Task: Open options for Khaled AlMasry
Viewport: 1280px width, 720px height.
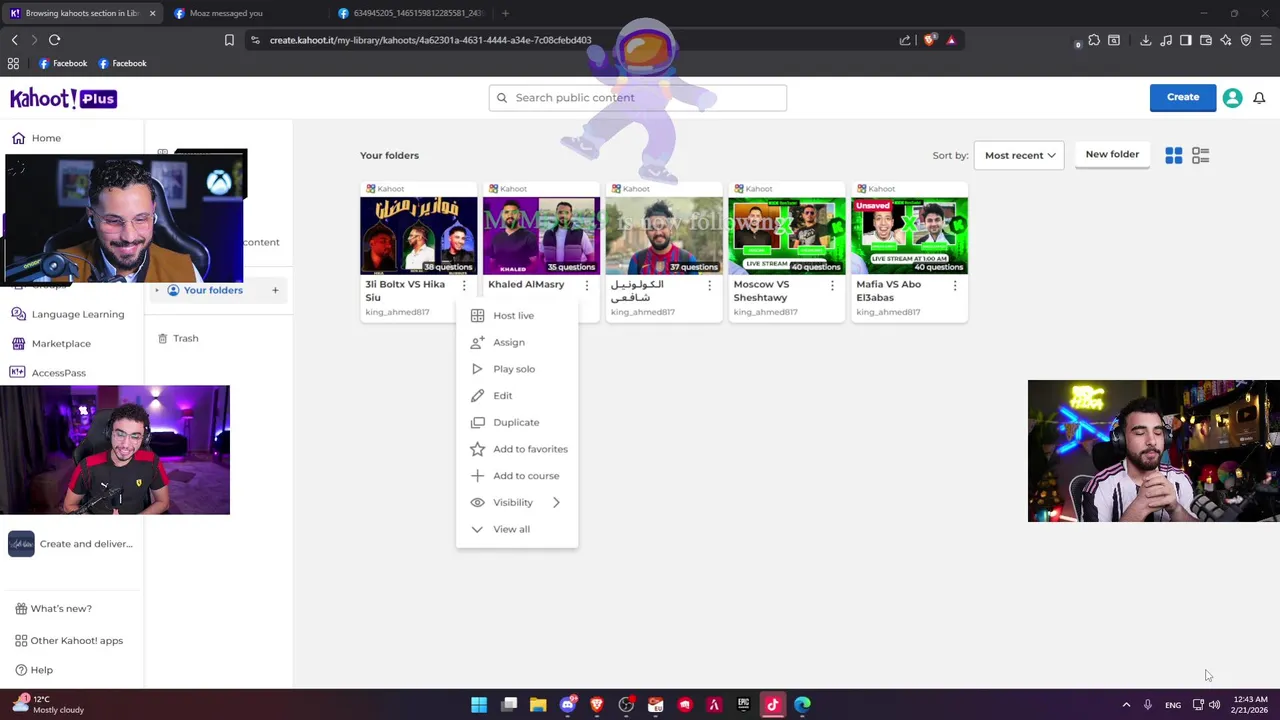Action: click(587, 285)
